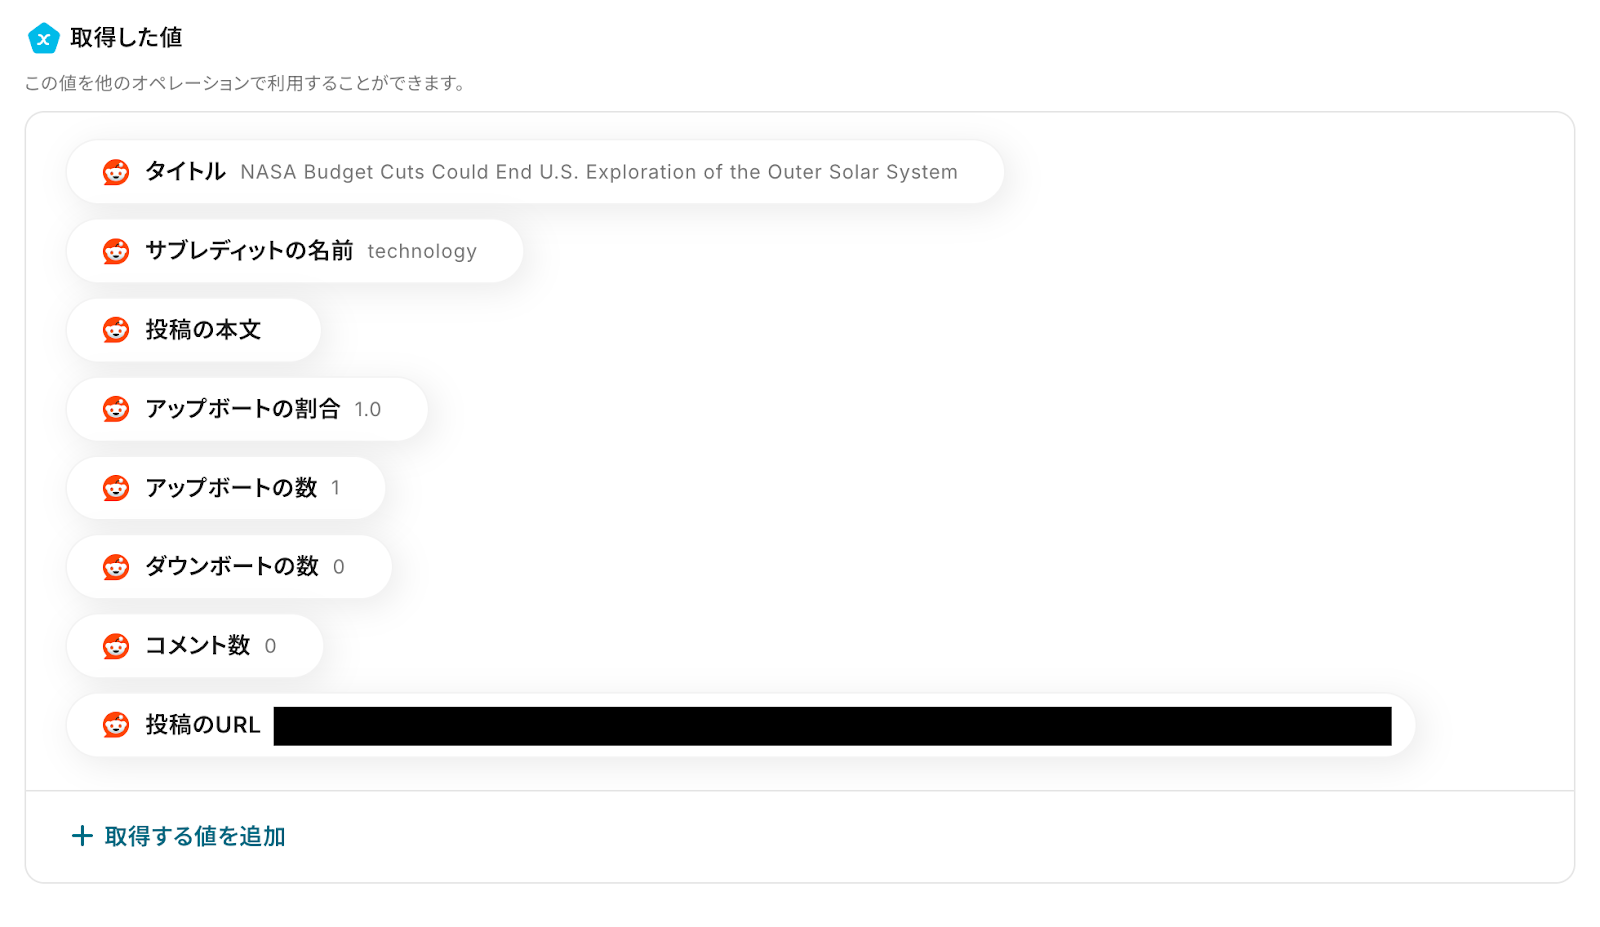Click the Reddit icon beside ダウンボートの数
1600x927 pixels.
coord(116,567)
